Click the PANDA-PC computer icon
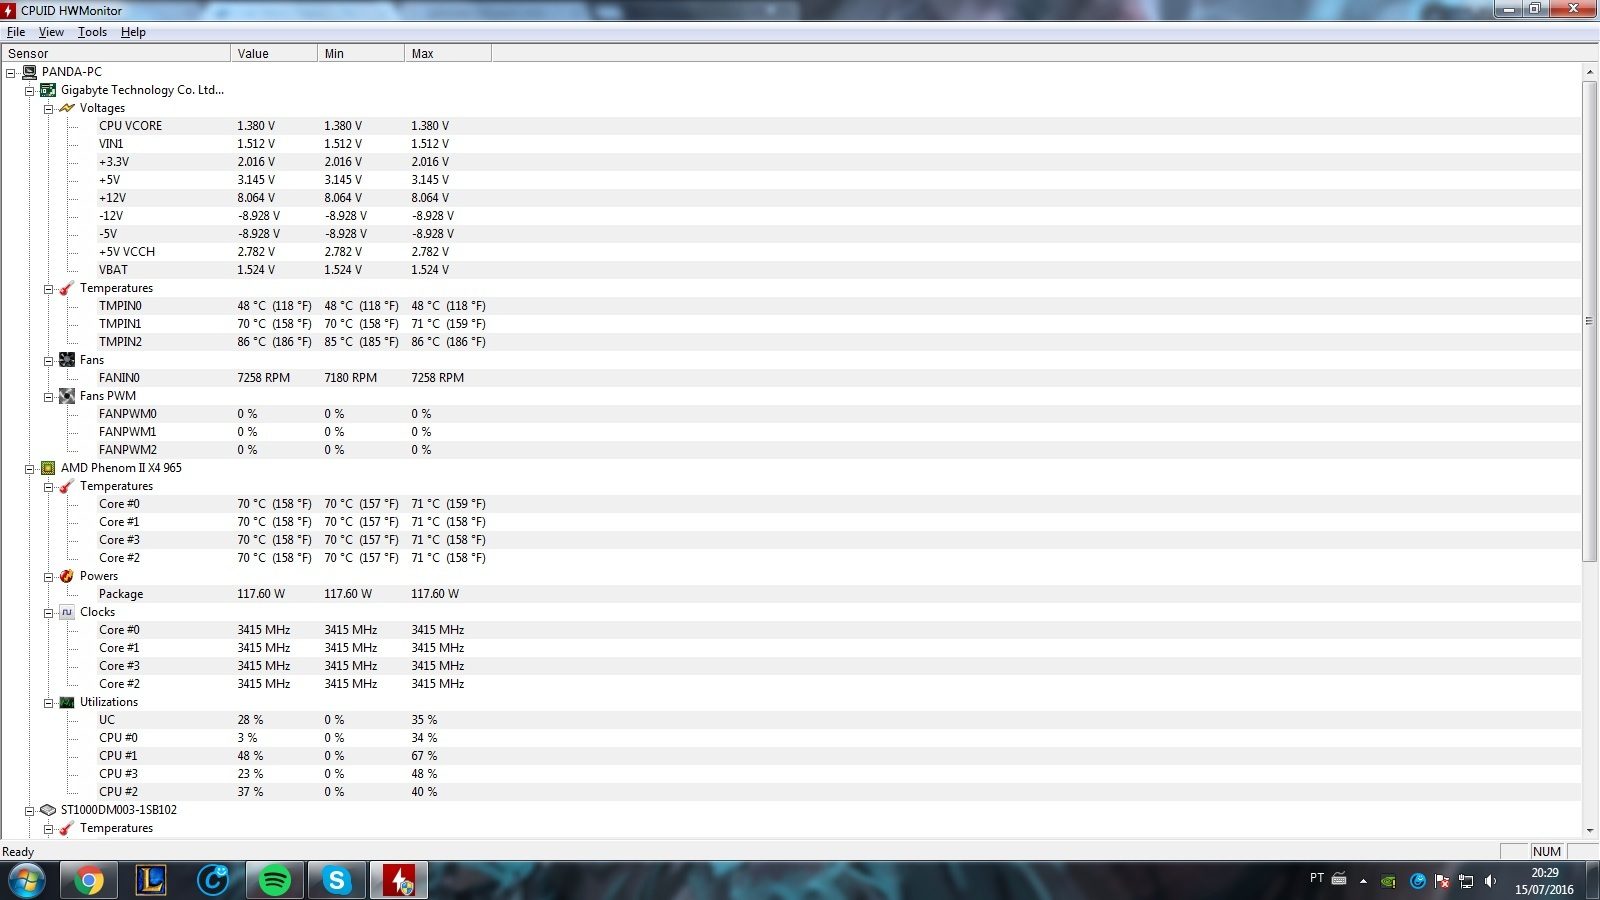Viewport: 1600px width, 900px height. point(29,72)
